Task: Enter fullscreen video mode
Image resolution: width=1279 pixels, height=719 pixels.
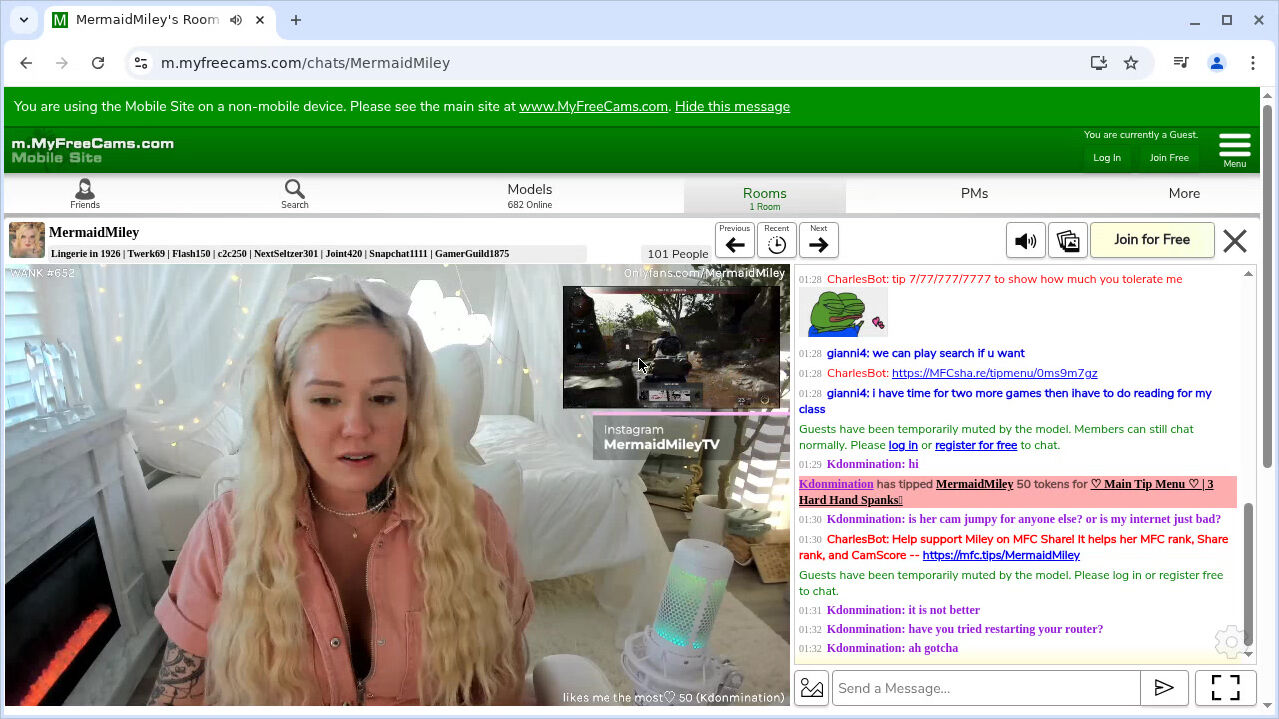Action: click(x=1225, y=688)
